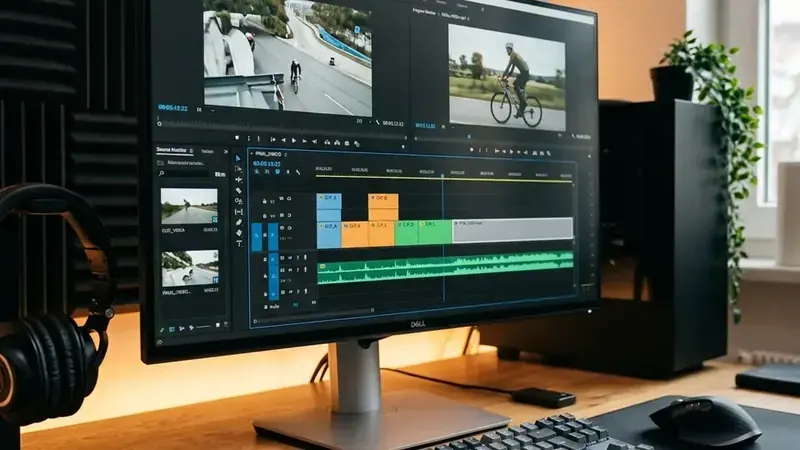Screen dimensions: 800x450
Task: Click the Insert button in Source Monitor
Action: coord(327,142)
